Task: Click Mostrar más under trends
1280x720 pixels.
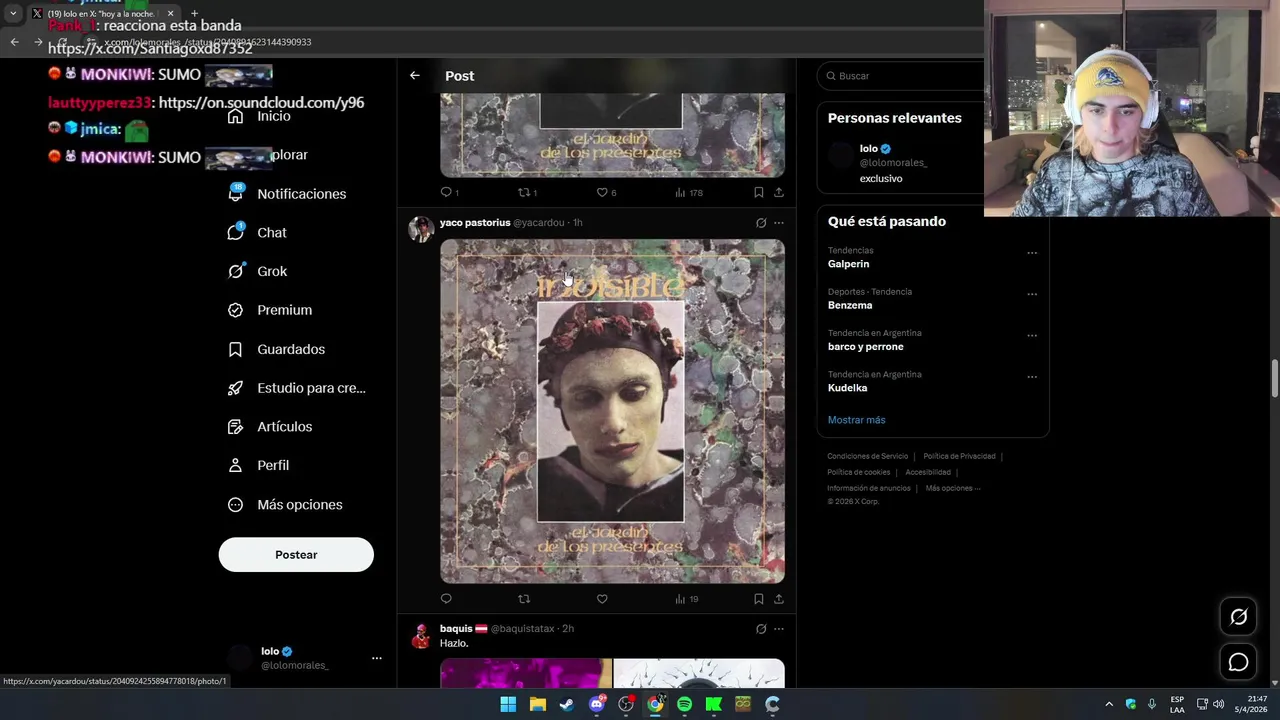Action: tap(856, 420)
